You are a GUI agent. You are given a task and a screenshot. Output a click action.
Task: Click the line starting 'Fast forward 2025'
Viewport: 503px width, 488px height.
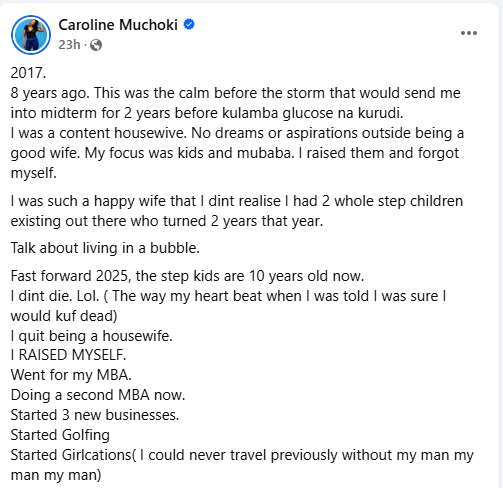click(187, 276)
